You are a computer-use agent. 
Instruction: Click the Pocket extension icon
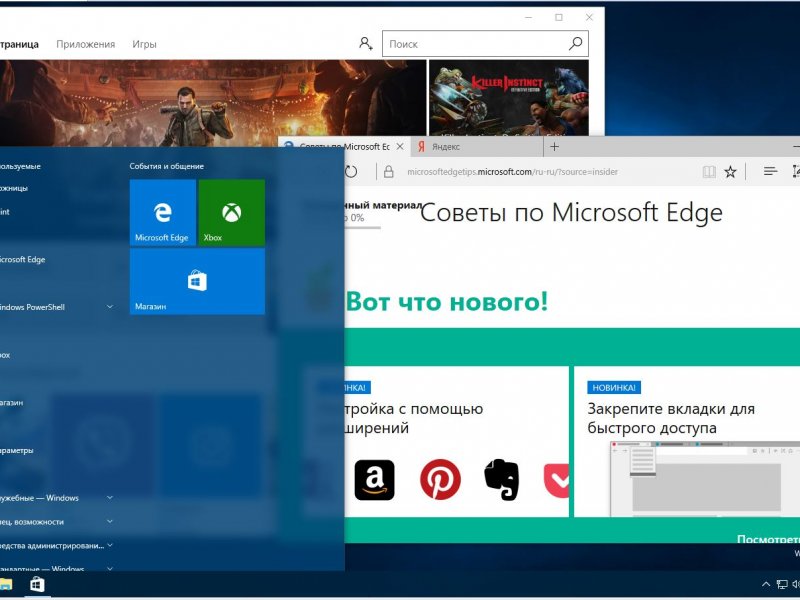pyautogui.click(x=556, y=480)
